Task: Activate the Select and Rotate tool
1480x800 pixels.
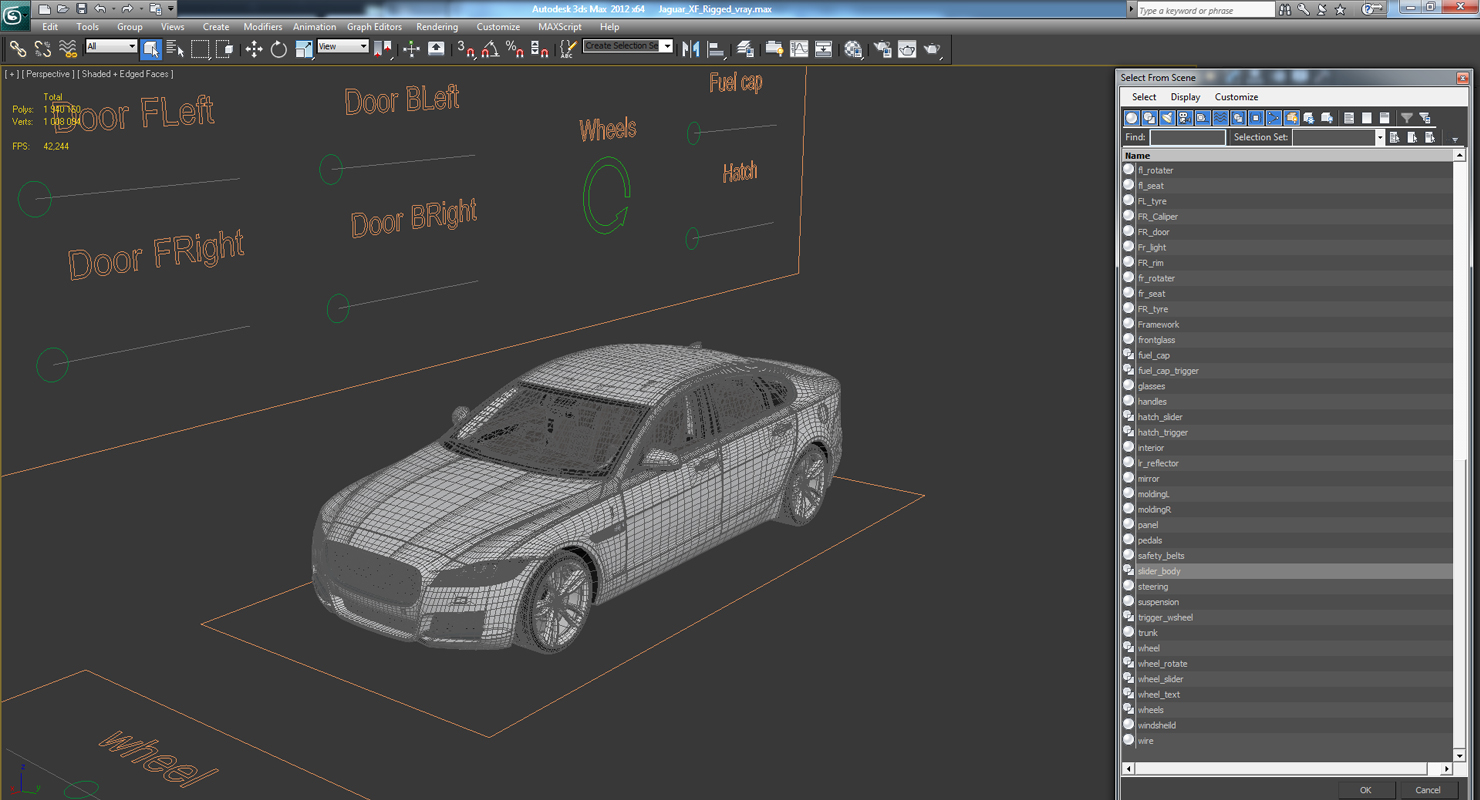Action: coord(279,48)
